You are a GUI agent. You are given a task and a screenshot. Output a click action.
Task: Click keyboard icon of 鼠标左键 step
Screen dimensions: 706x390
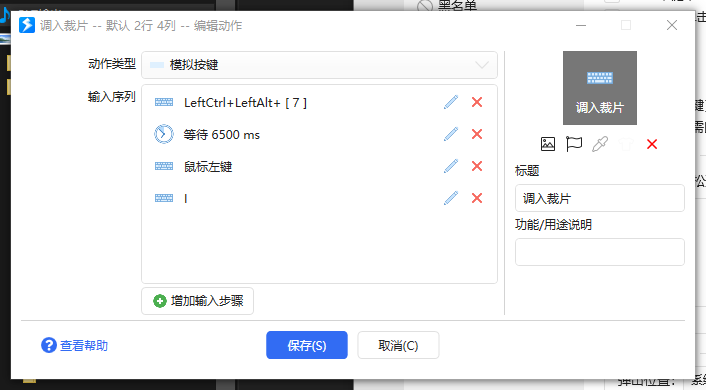click(164, 166)
